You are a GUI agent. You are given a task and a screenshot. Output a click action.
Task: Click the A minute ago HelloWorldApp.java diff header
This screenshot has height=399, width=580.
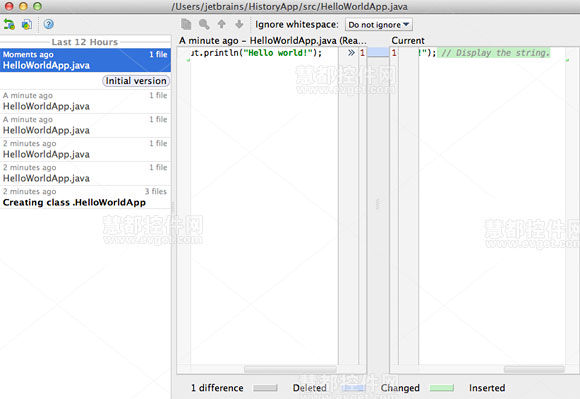coord(273,40)
